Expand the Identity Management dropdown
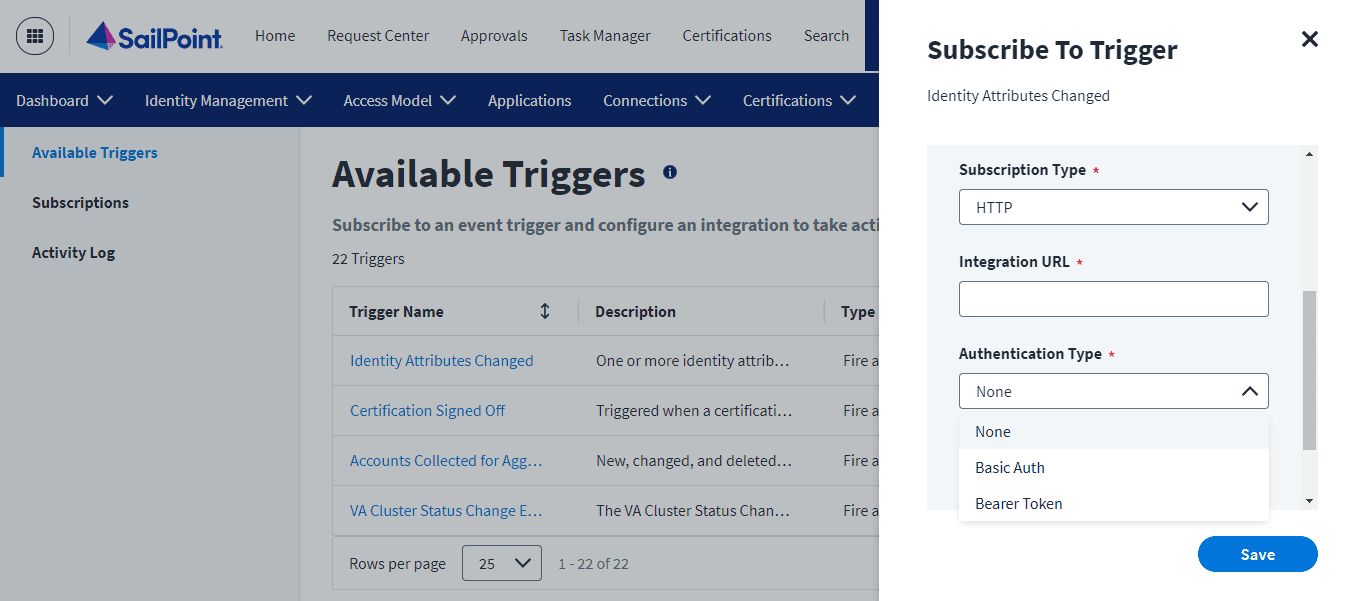 227,100
